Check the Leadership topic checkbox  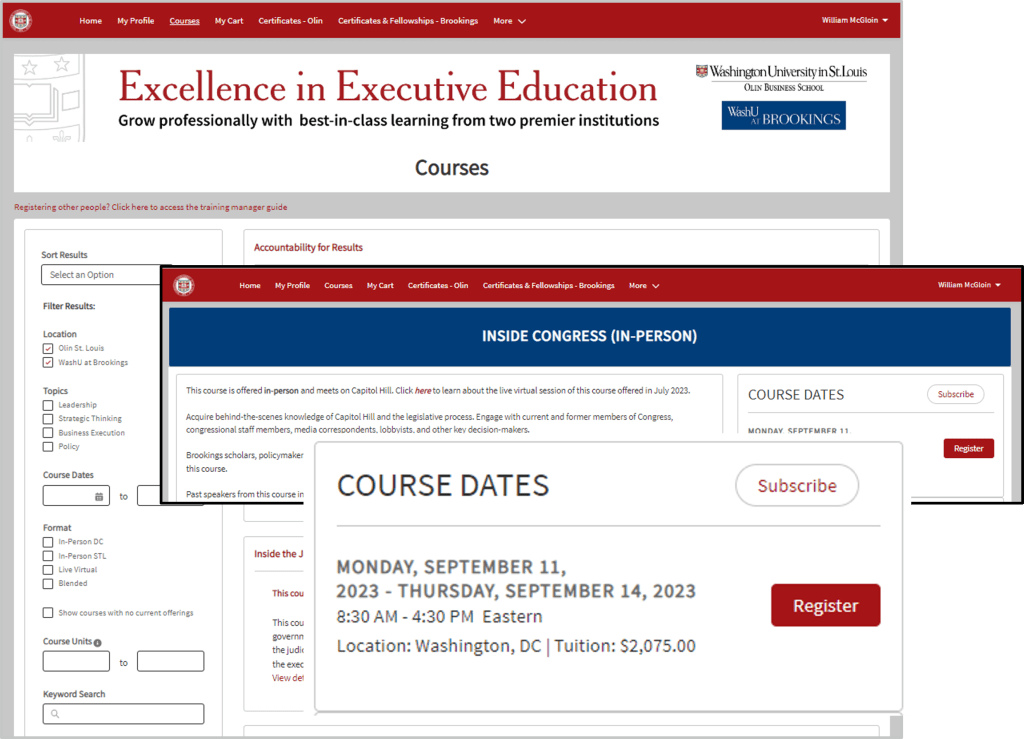coord(48,405)
